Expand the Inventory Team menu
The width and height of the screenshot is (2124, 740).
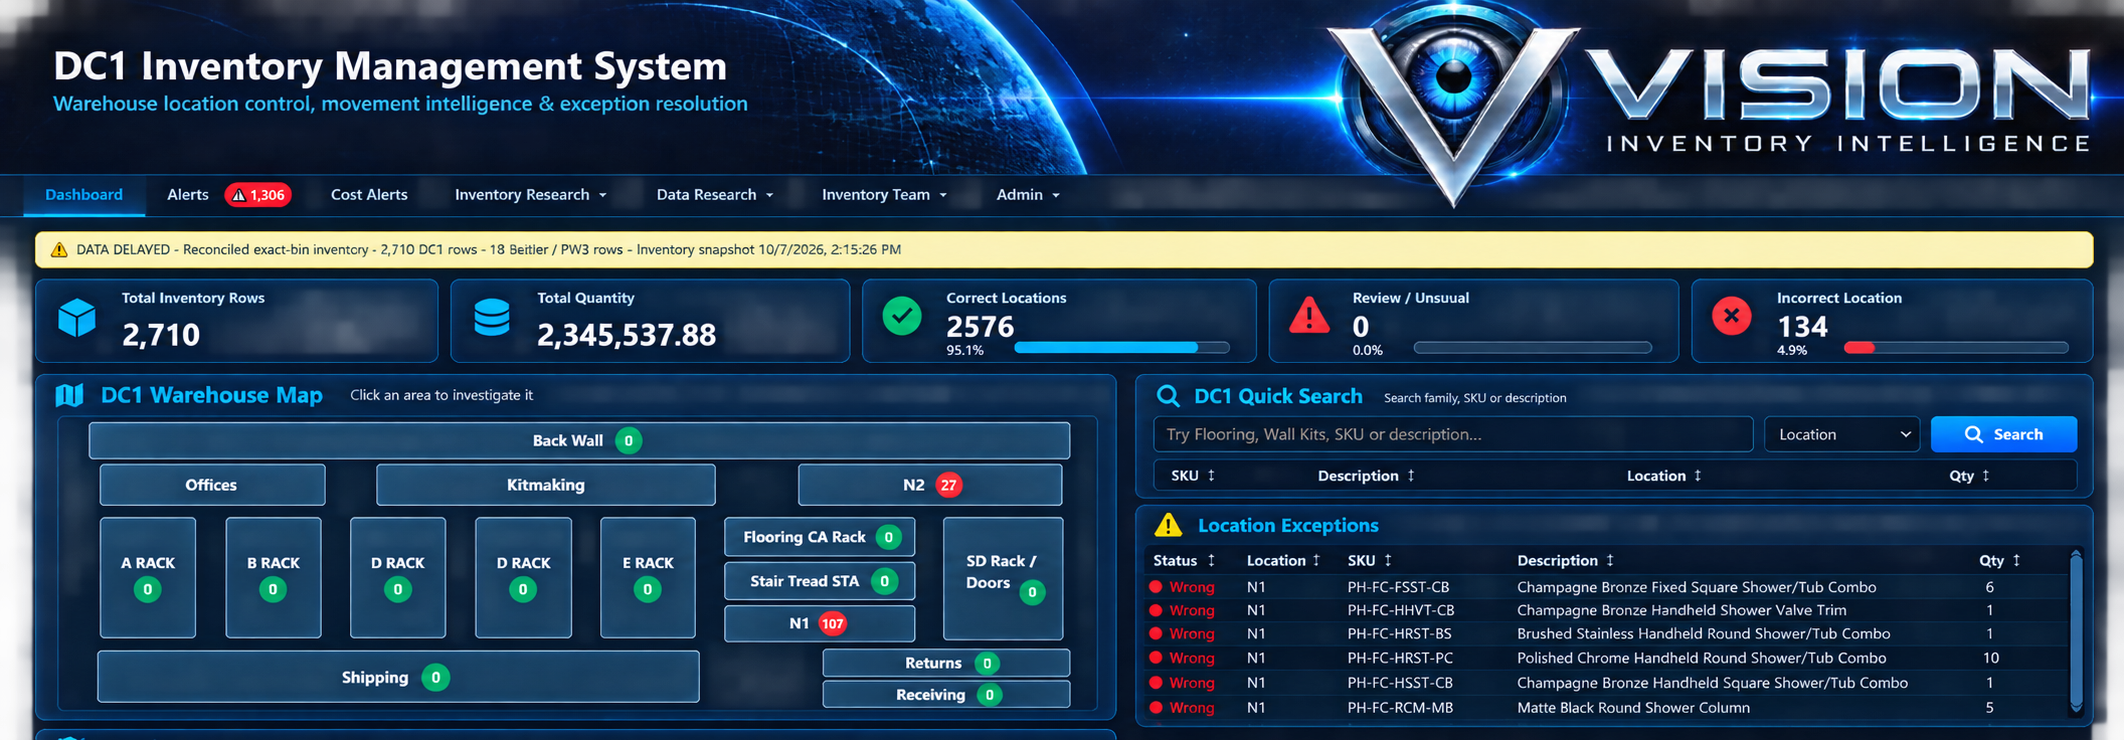tap(884, 195)
